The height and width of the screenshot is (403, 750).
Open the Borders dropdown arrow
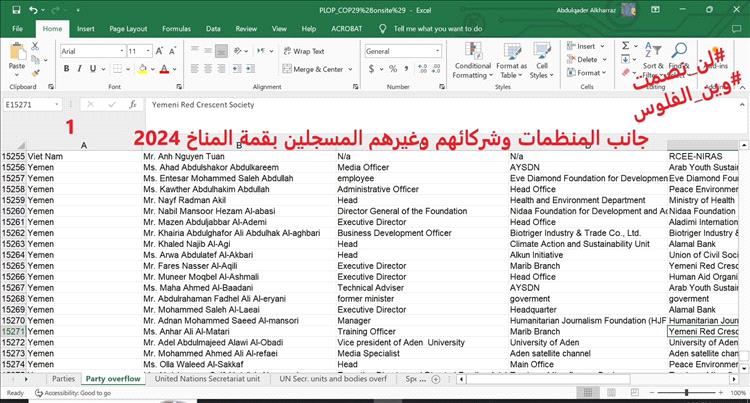point(128,69)
